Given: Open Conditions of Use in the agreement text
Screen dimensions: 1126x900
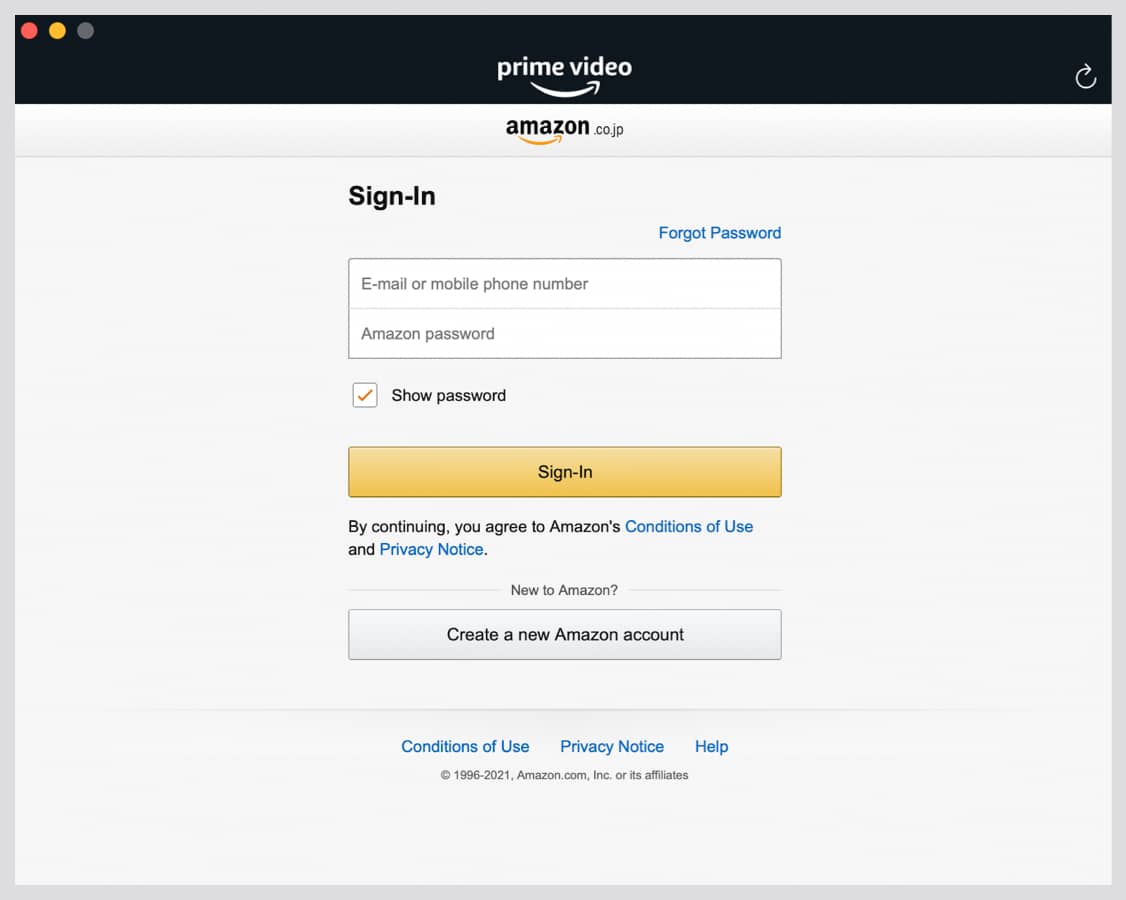Looking at the screenshot, I should coord(688,526).
